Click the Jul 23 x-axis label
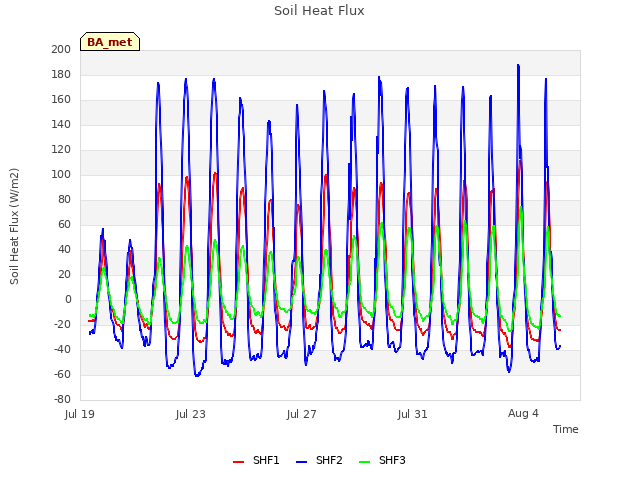 [x=191, y=414]
